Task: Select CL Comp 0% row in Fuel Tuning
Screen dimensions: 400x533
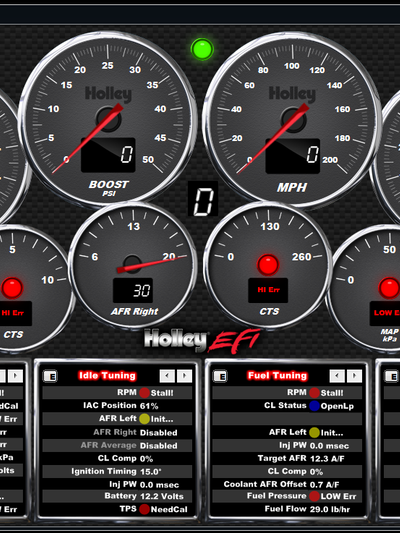Action: (287, 471)
